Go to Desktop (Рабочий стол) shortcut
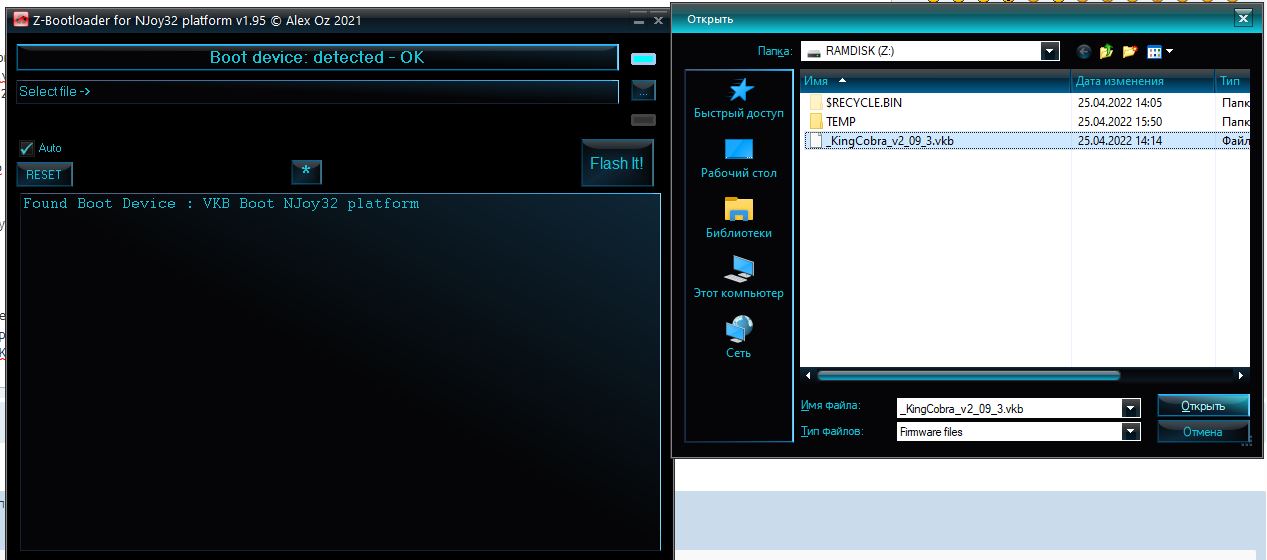This screenshot has height=560, width=1267. coord(739,158)
